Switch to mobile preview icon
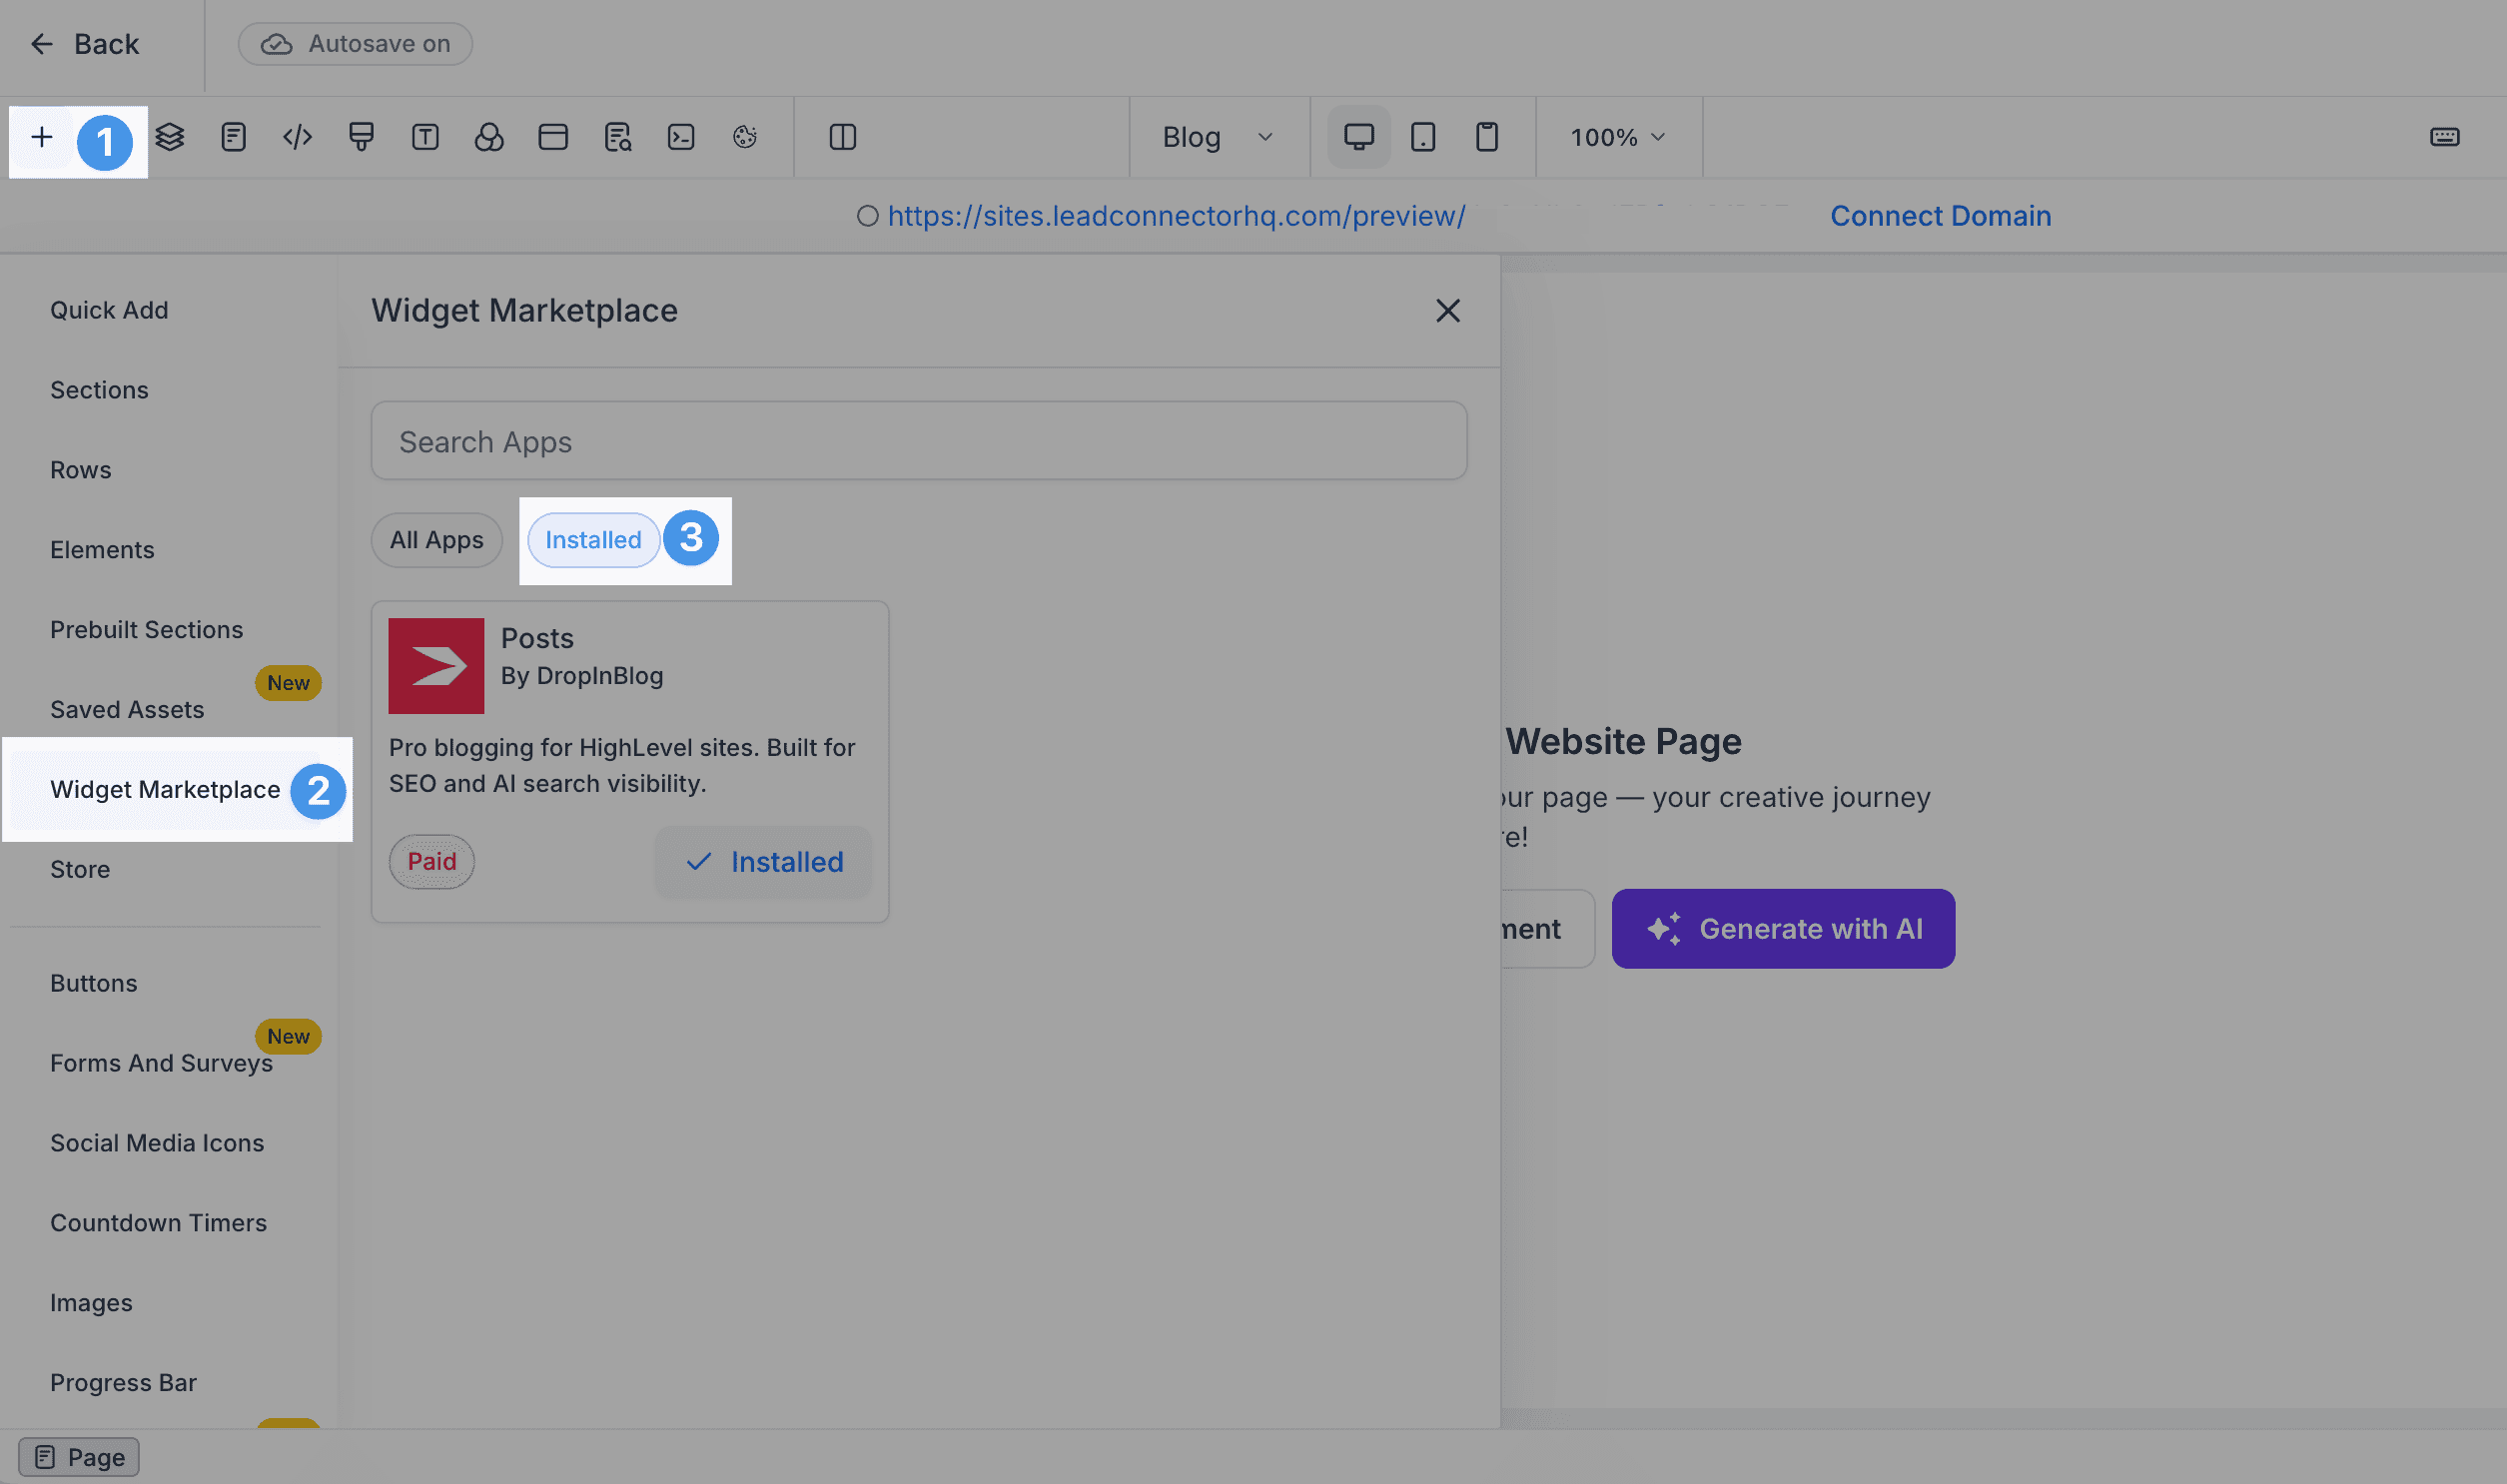This screenshot has width=2507, height=1484. pyautogui.click(x=1487, y=137)
